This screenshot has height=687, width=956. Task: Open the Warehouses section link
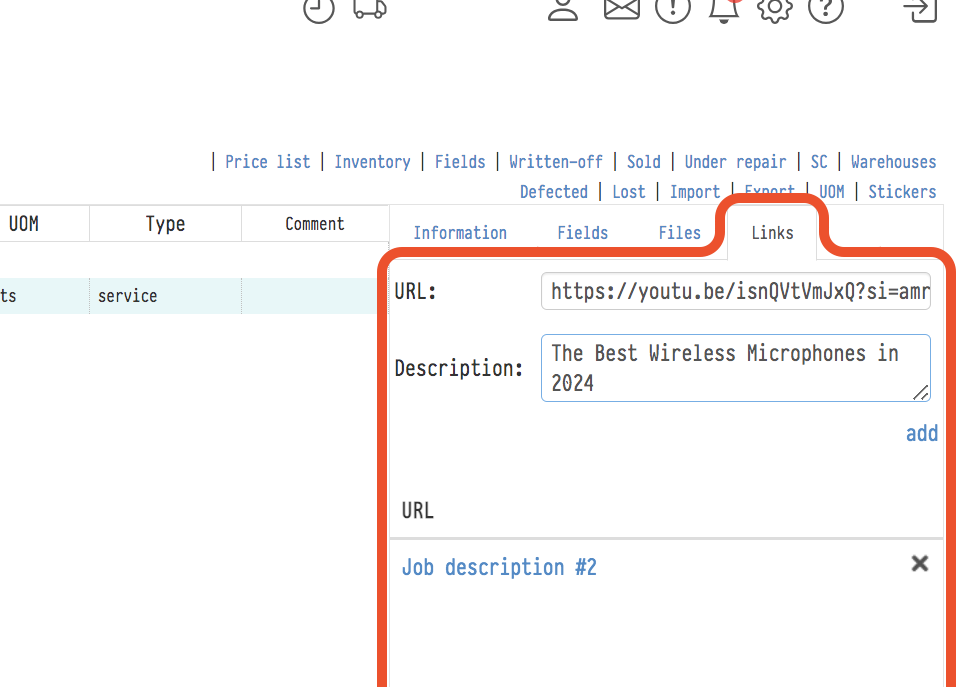[x=893, y=162]
